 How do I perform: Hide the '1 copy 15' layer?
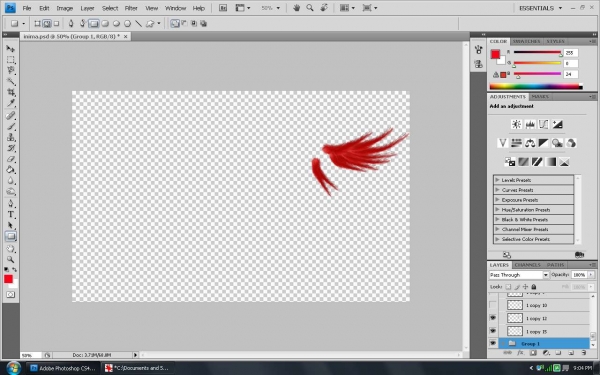[493, 331]
